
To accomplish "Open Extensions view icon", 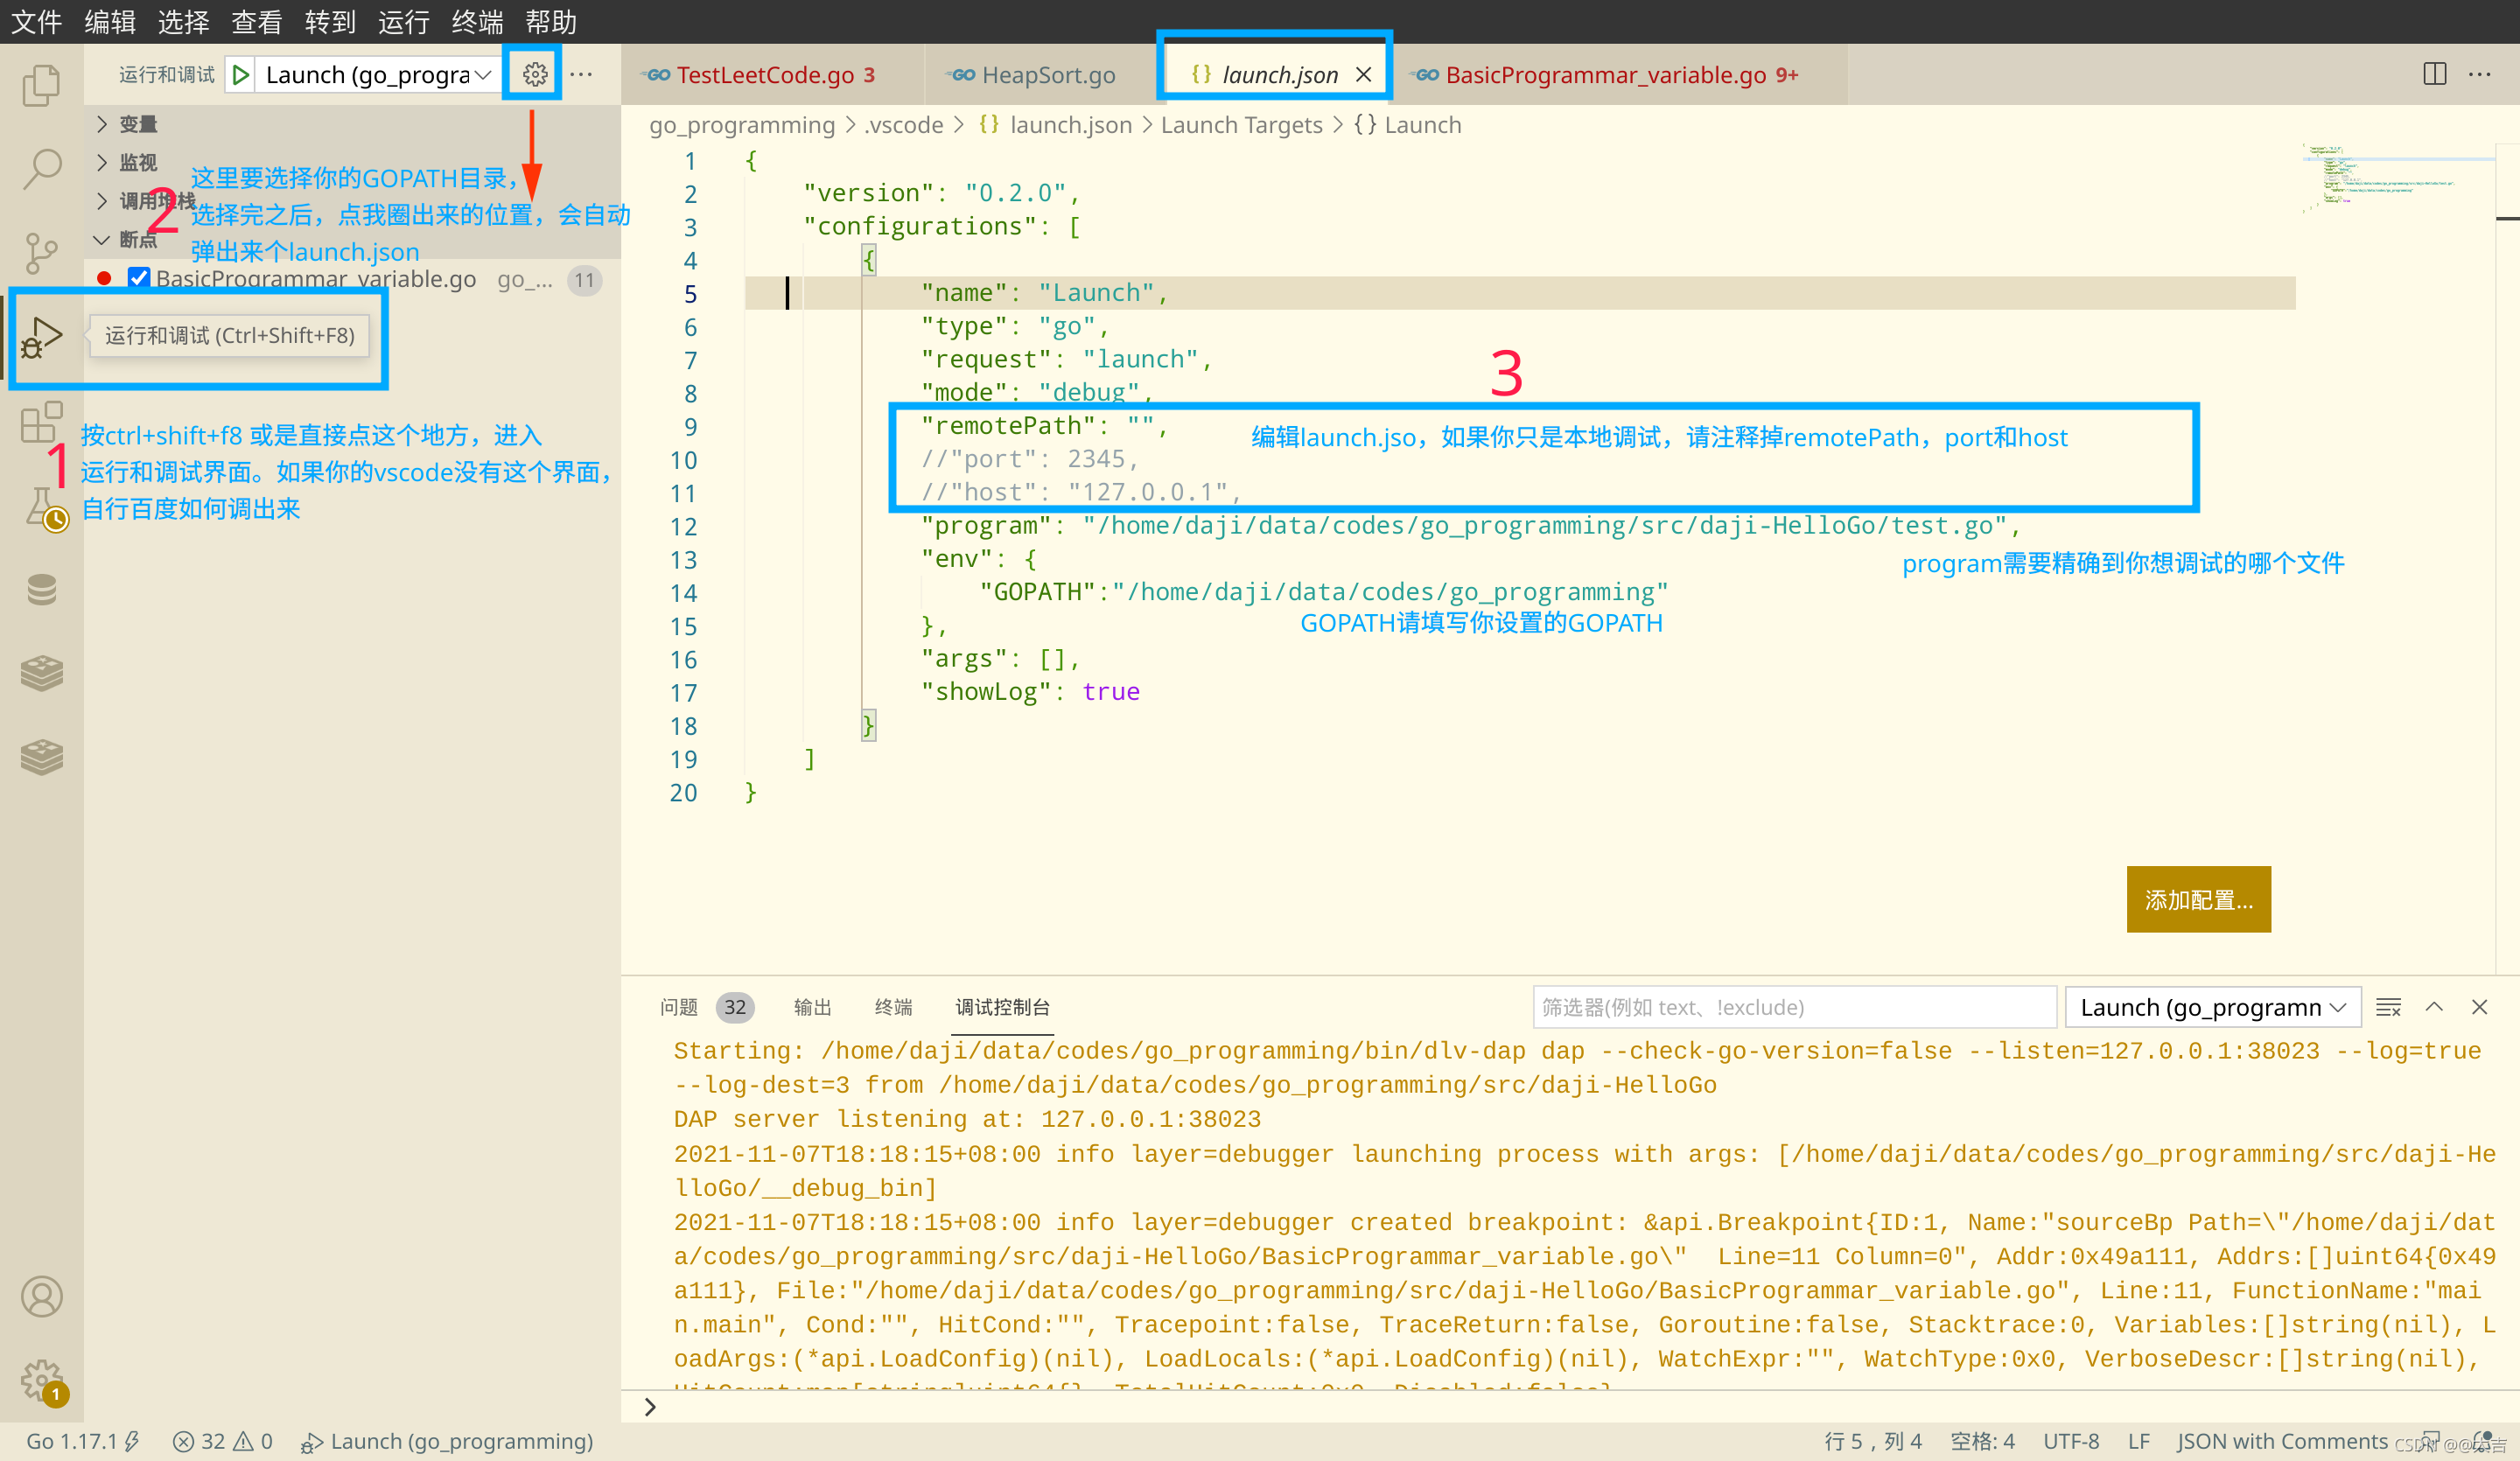I will tap(41, 422).
